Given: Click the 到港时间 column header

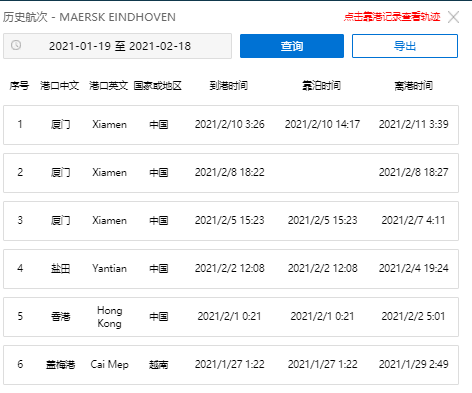Looking at the screenshot, I should (x=229, y=86).
